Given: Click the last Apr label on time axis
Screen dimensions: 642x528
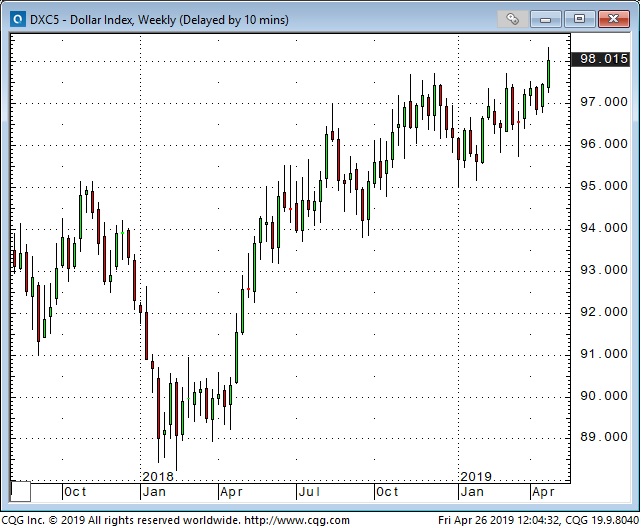Looking at the screenshot, I should 543,492.
